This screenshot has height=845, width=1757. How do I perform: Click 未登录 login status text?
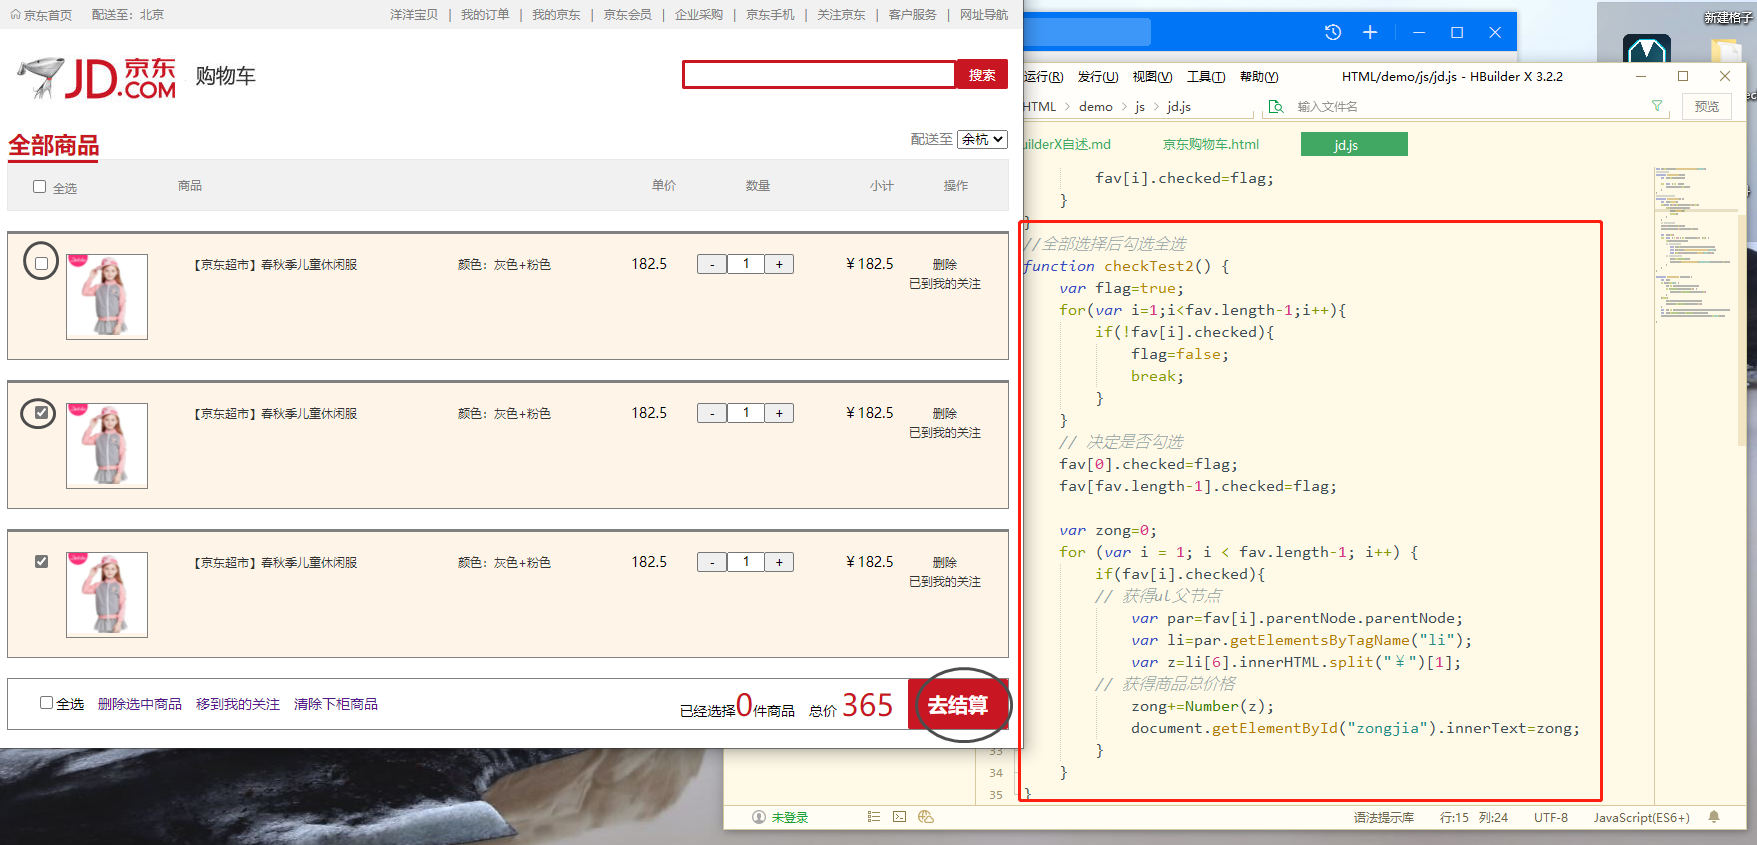click(790, 817)
